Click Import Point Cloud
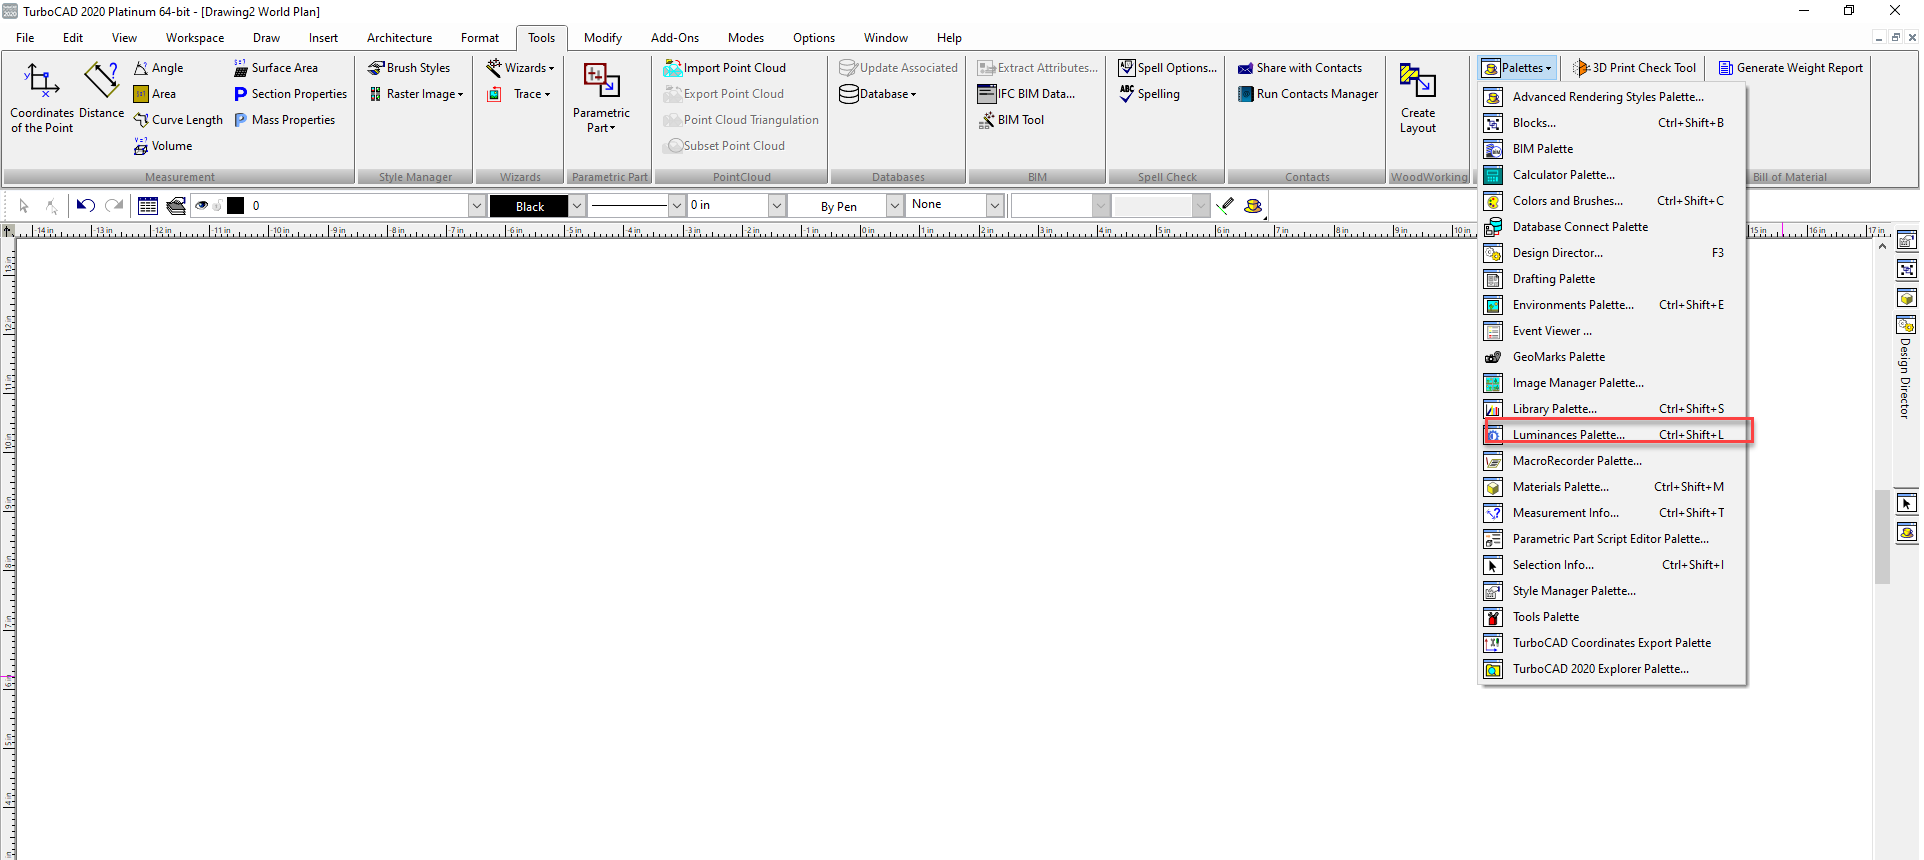Viewport: 1924px width, 860px height. pyautogui.click(x=725, y=68)
